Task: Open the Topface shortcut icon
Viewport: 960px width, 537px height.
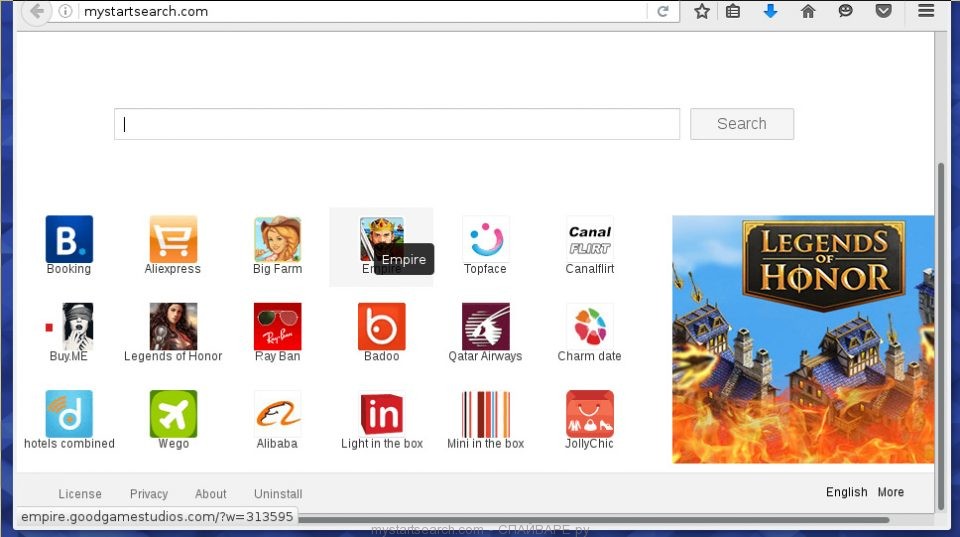Action: [485, 239]
